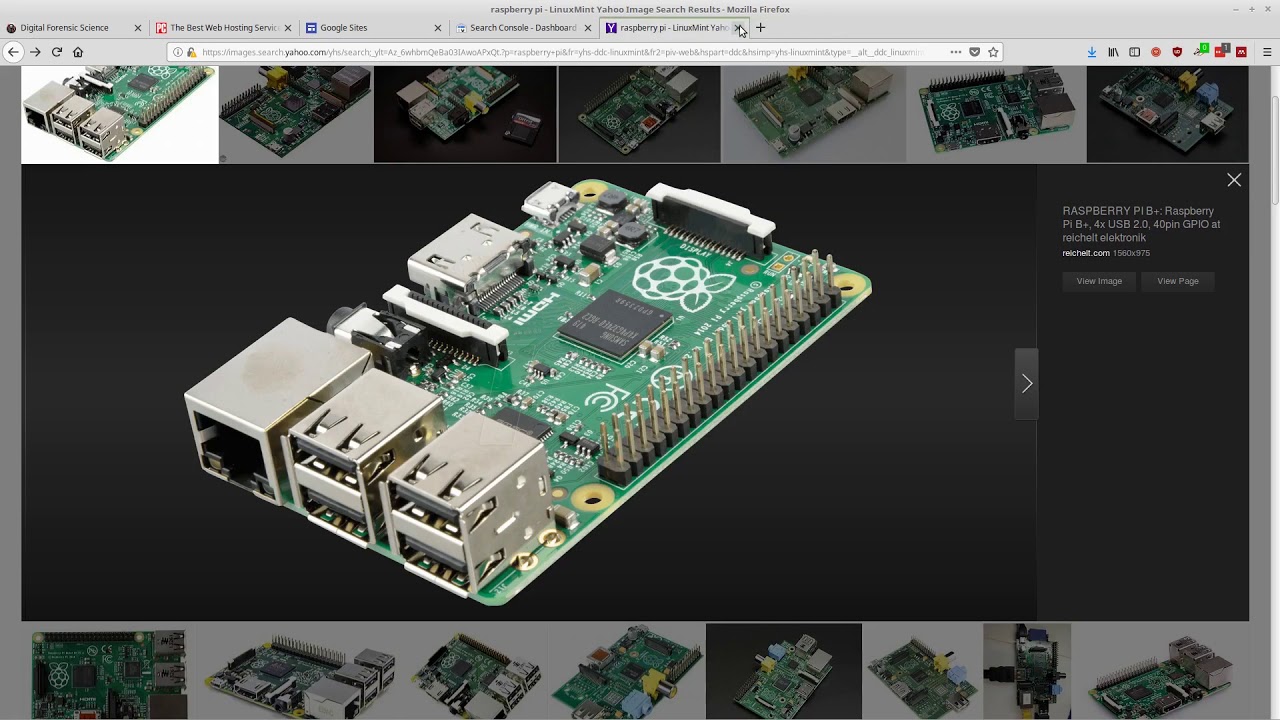Click the red extension with 1 badge

pos(1222,50)
